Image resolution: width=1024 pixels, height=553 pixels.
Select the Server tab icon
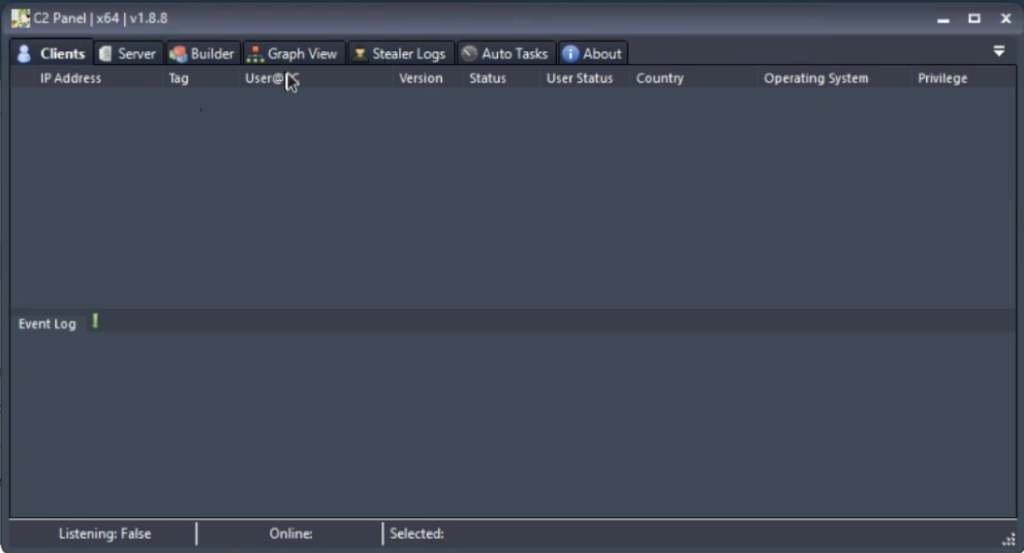point(105,54)
